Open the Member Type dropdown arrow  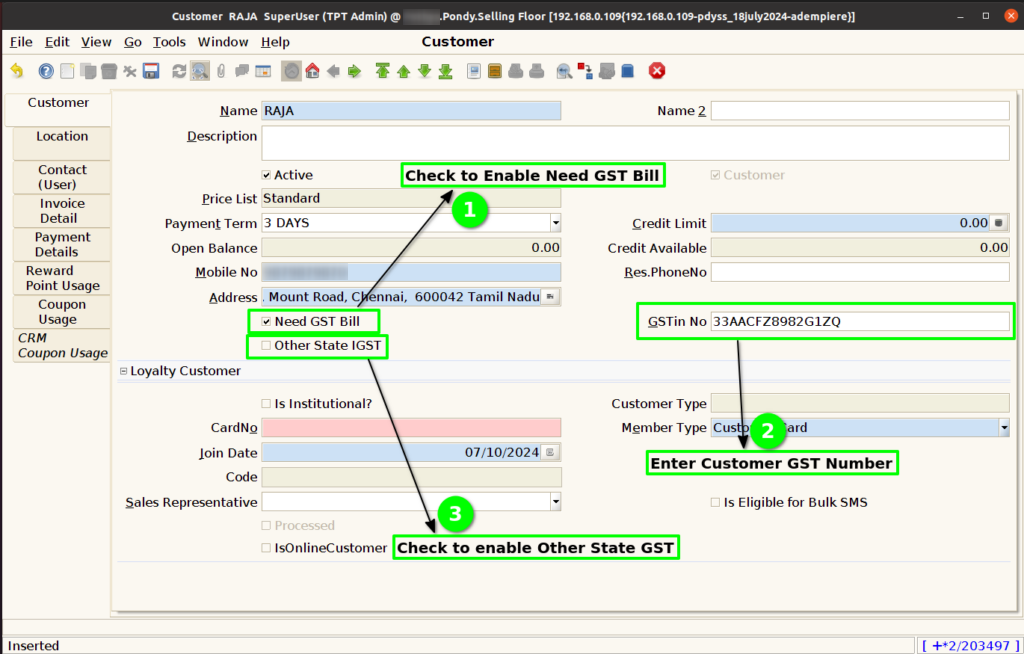pos(1004,428)
